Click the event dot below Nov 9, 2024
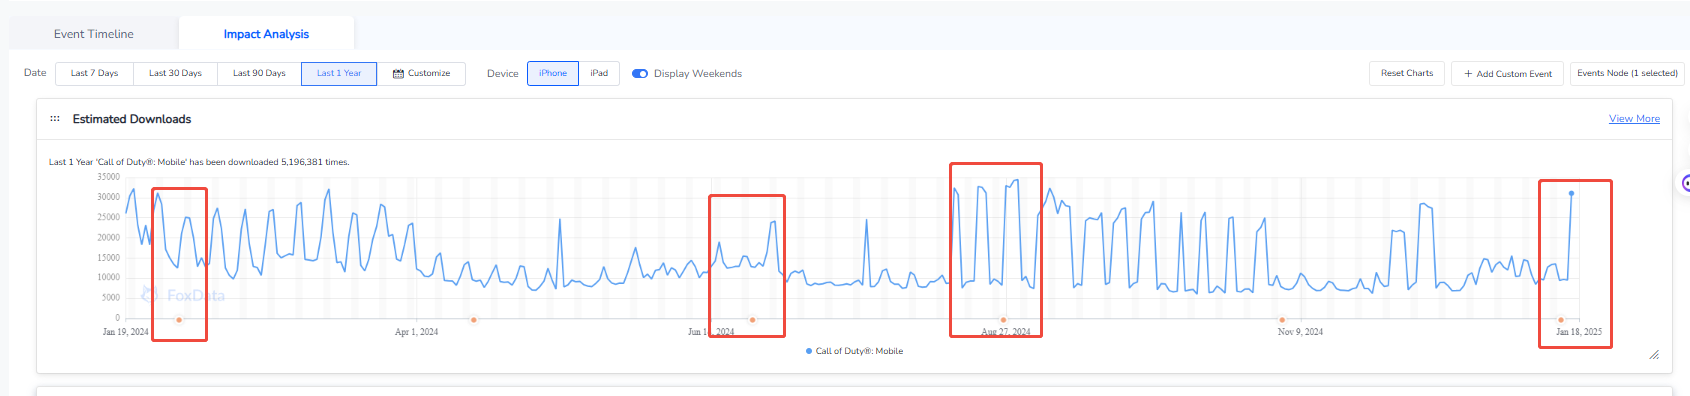This screenshot has height=396, width=1690. [1282, 320]
